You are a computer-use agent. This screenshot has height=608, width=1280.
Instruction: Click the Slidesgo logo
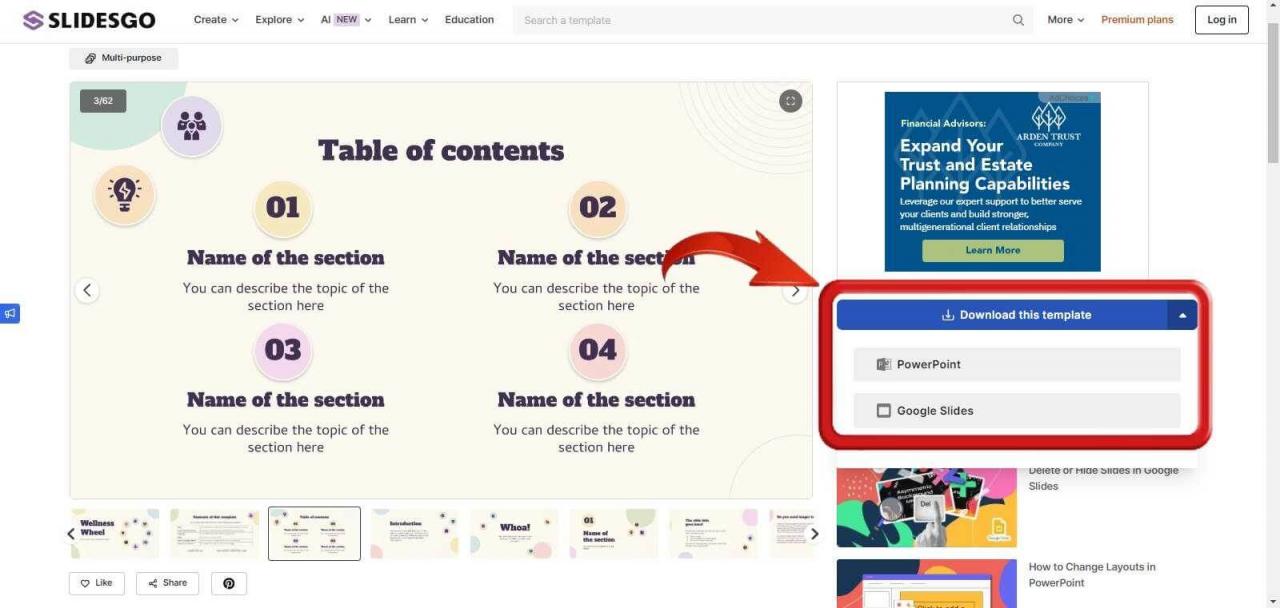tap(88, 19)
